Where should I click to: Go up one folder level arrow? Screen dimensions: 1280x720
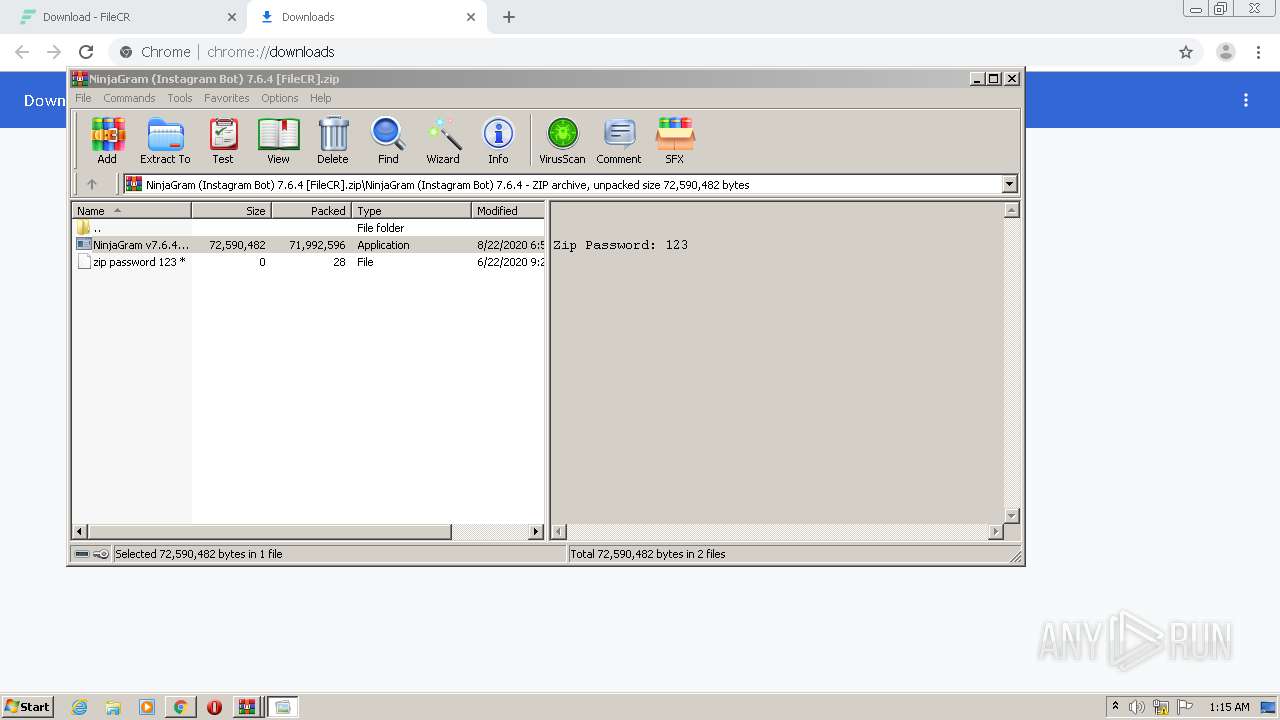pyautogui.click(x=92, y=184)
